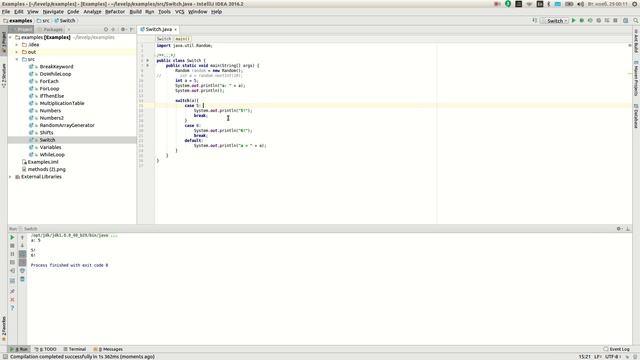Open the Database side tool window
The image size is (640, 360).
(636, 116)
